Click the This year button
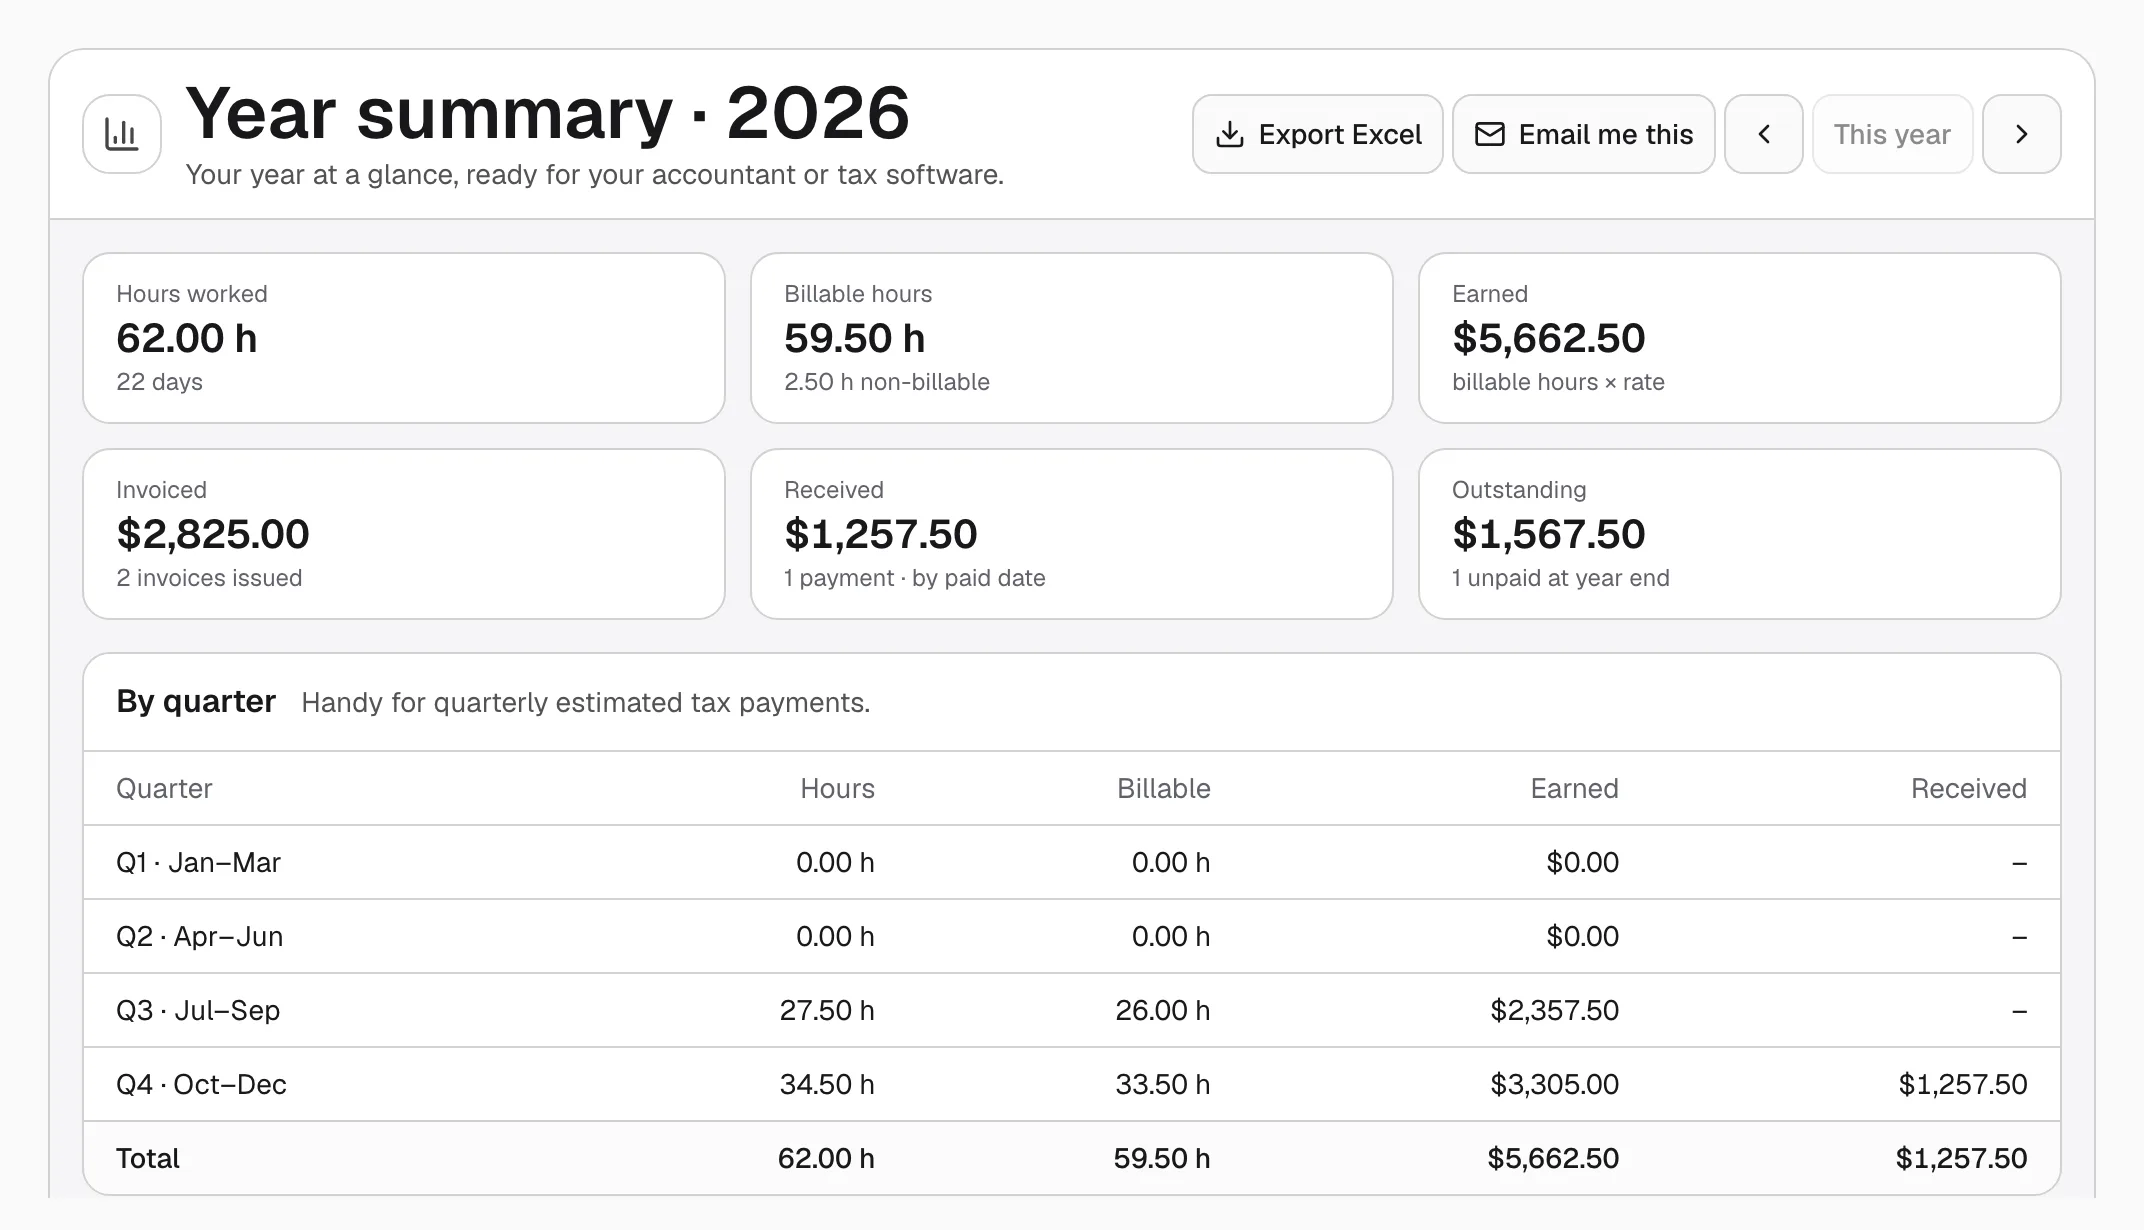2144x1230 pixels. coord(1893,134)
